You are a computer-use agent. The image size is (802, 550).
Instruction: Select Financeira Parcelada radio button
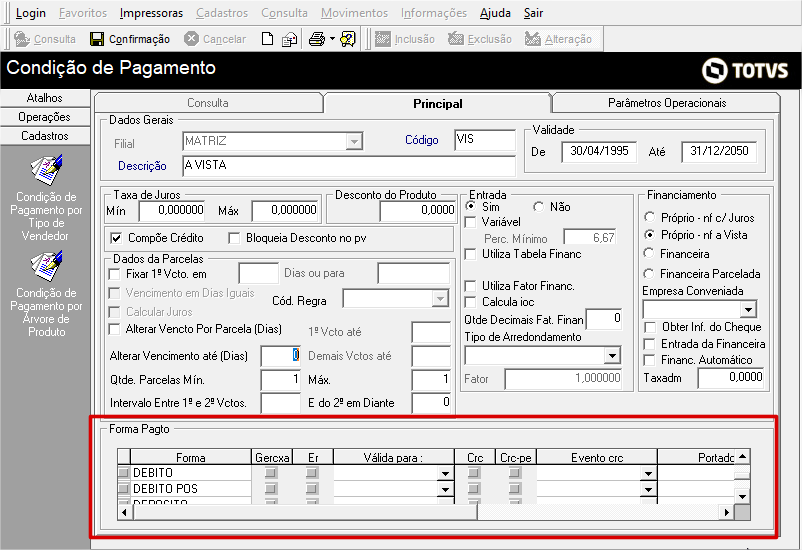tap(650, 273)
